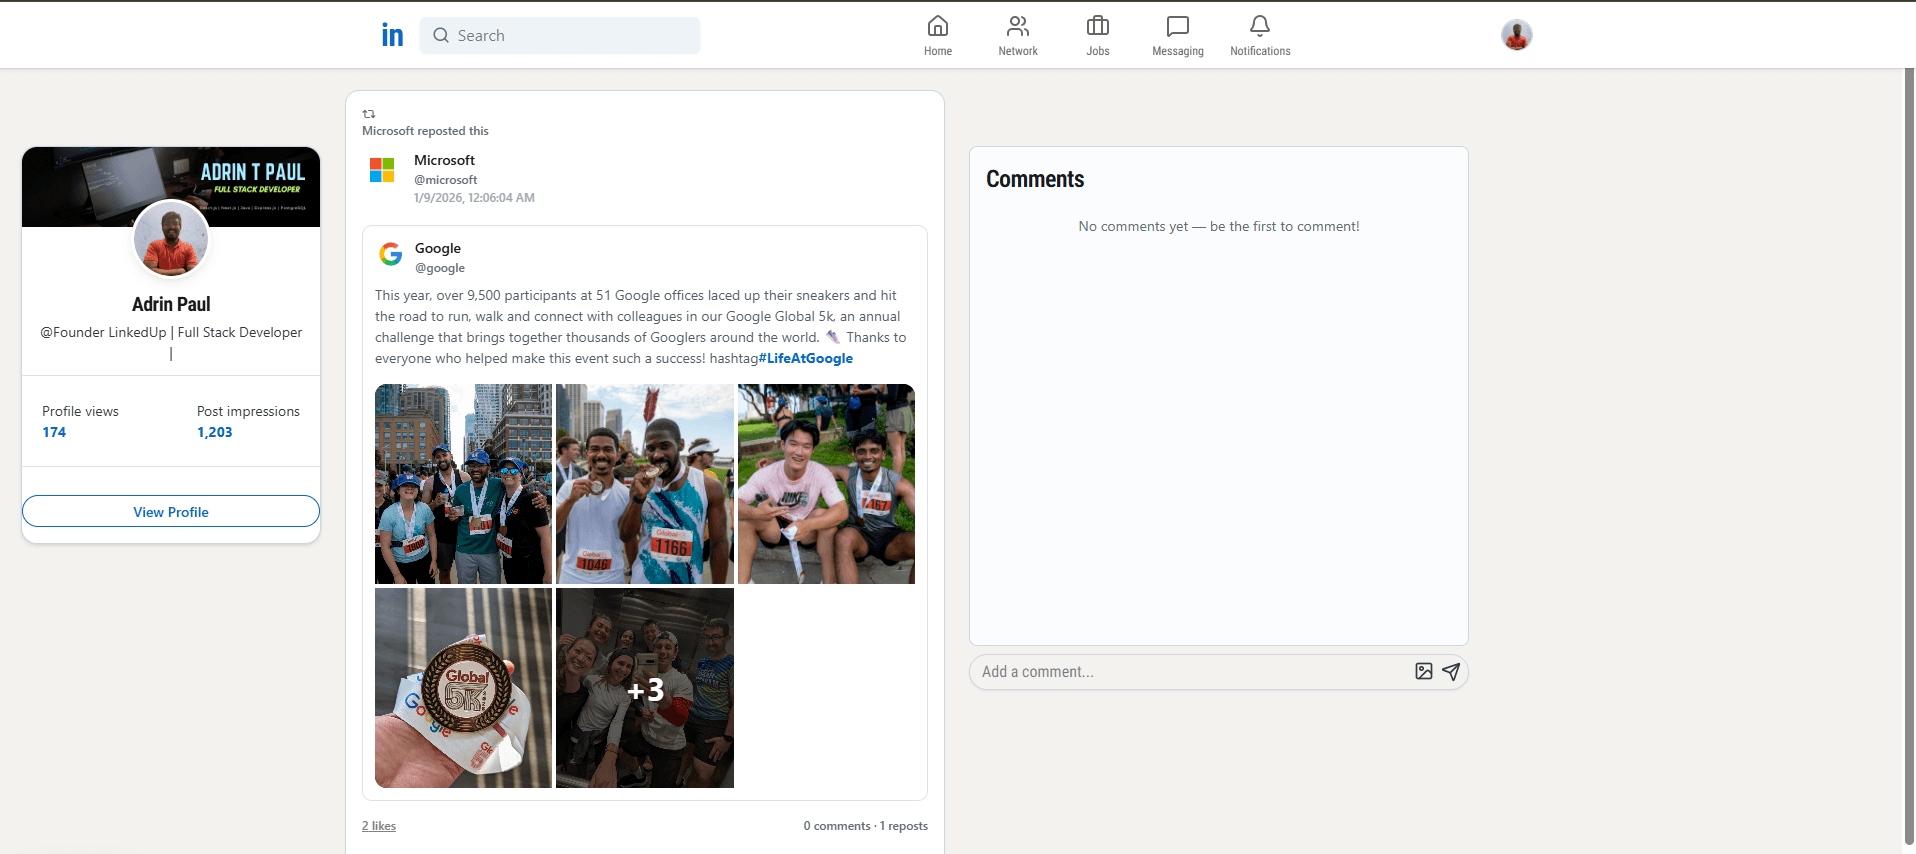
Task: Click Adrin Paul's profile photo in the sidebar
Action: coord(171,239)
